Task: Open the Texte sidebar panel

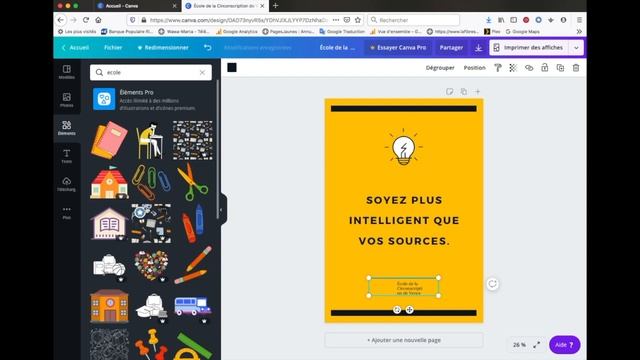Action: pyautogui.click(x=67, y=156)
